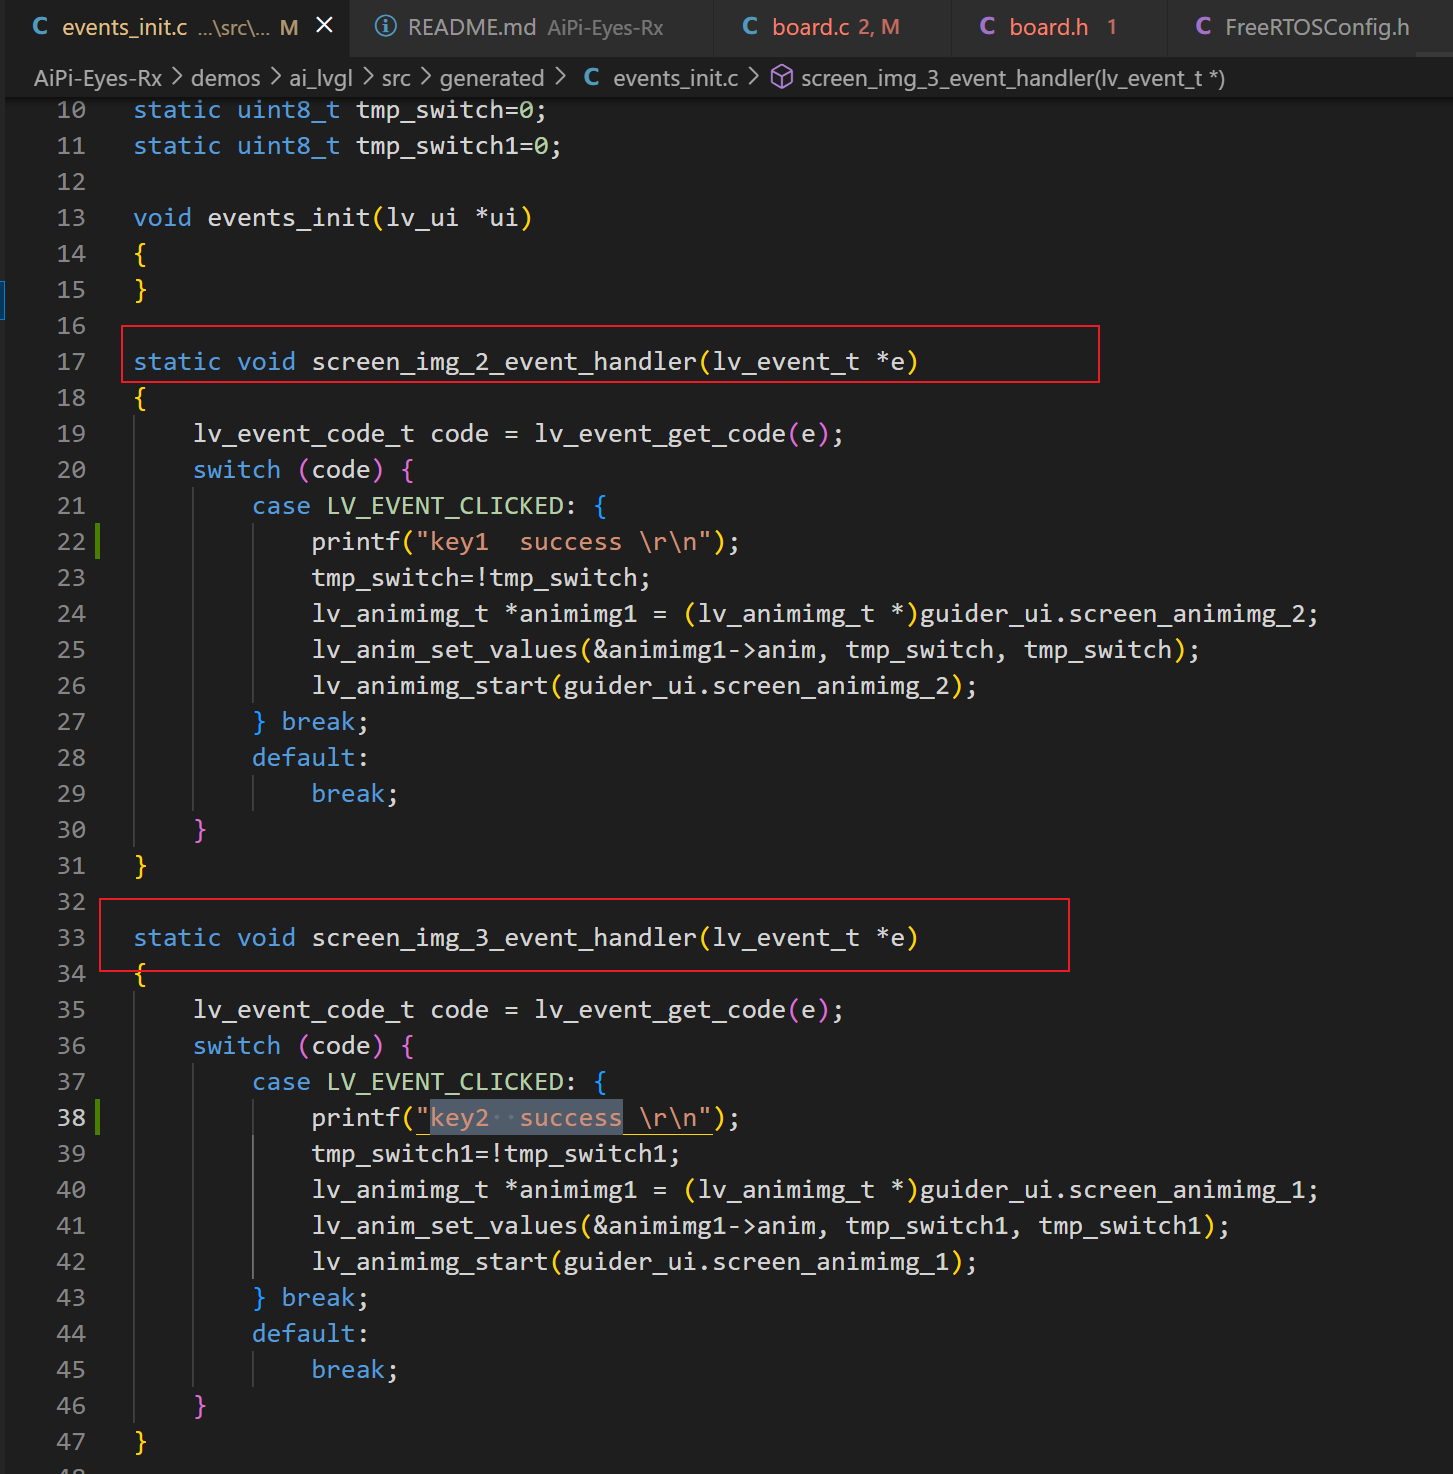Image resolution: width=1453 pixels, height=1474 pixels.
Task: Click line number 17 in the gutter
Action: pyautogui.click(x=71, y=362)
